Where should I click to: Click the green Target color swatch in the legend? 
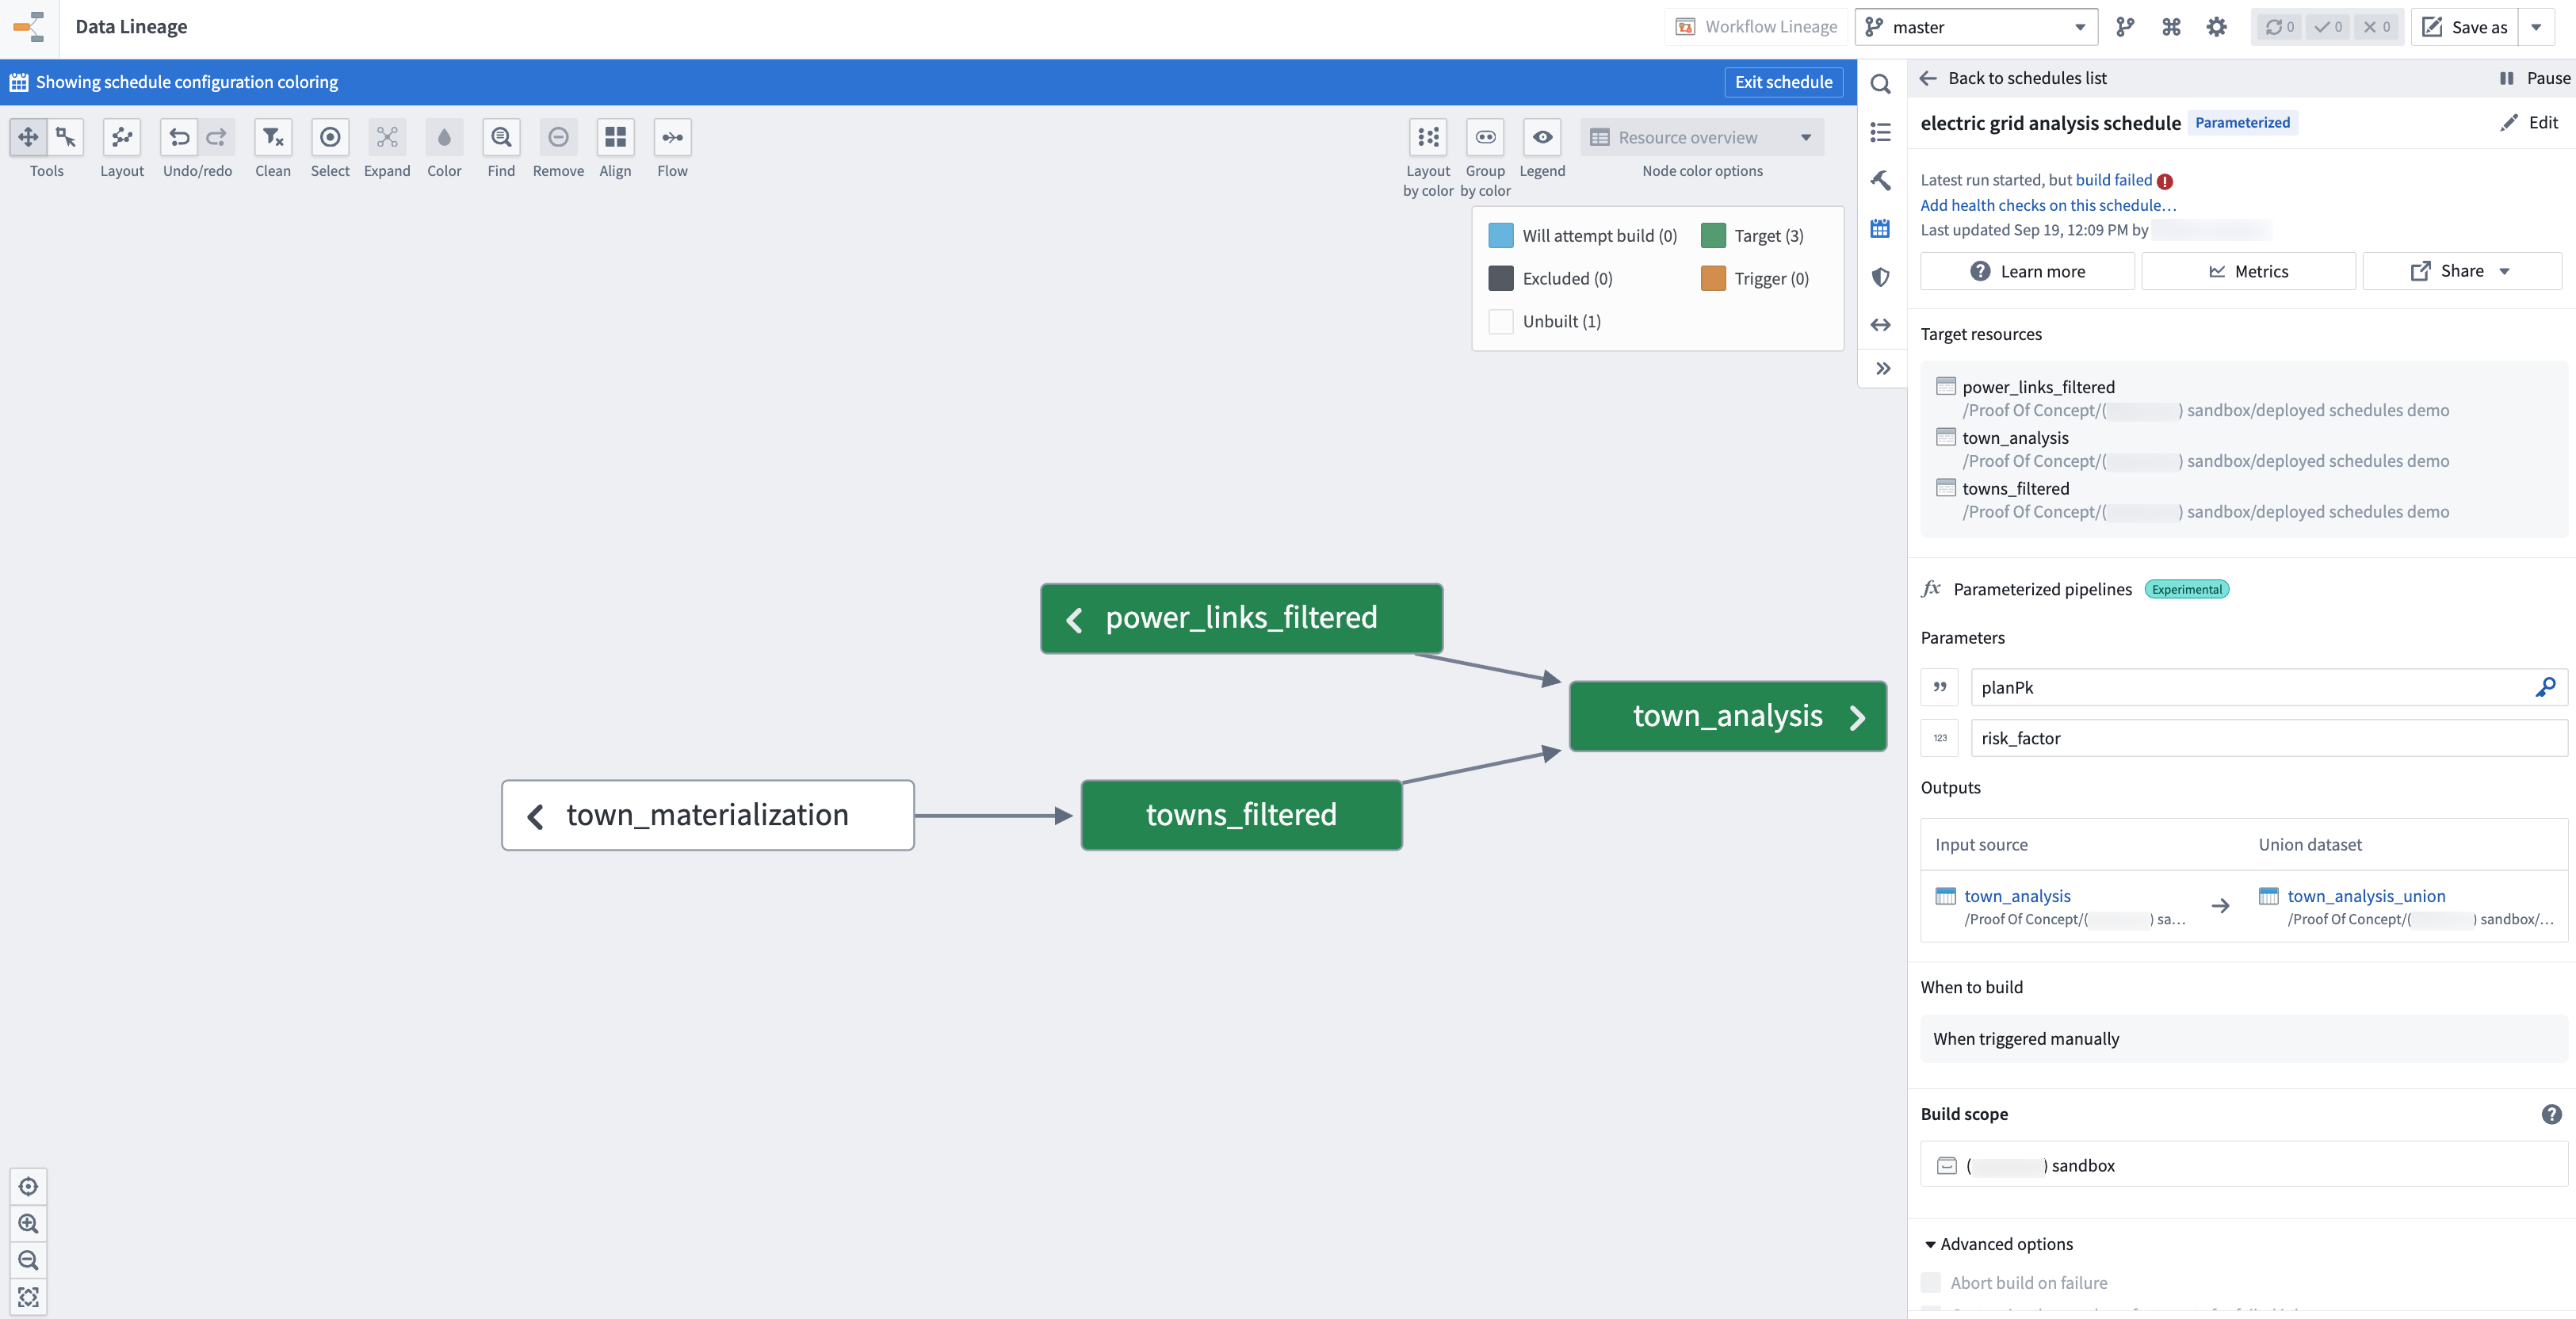pyautogui.click(x=1714, y=235)
